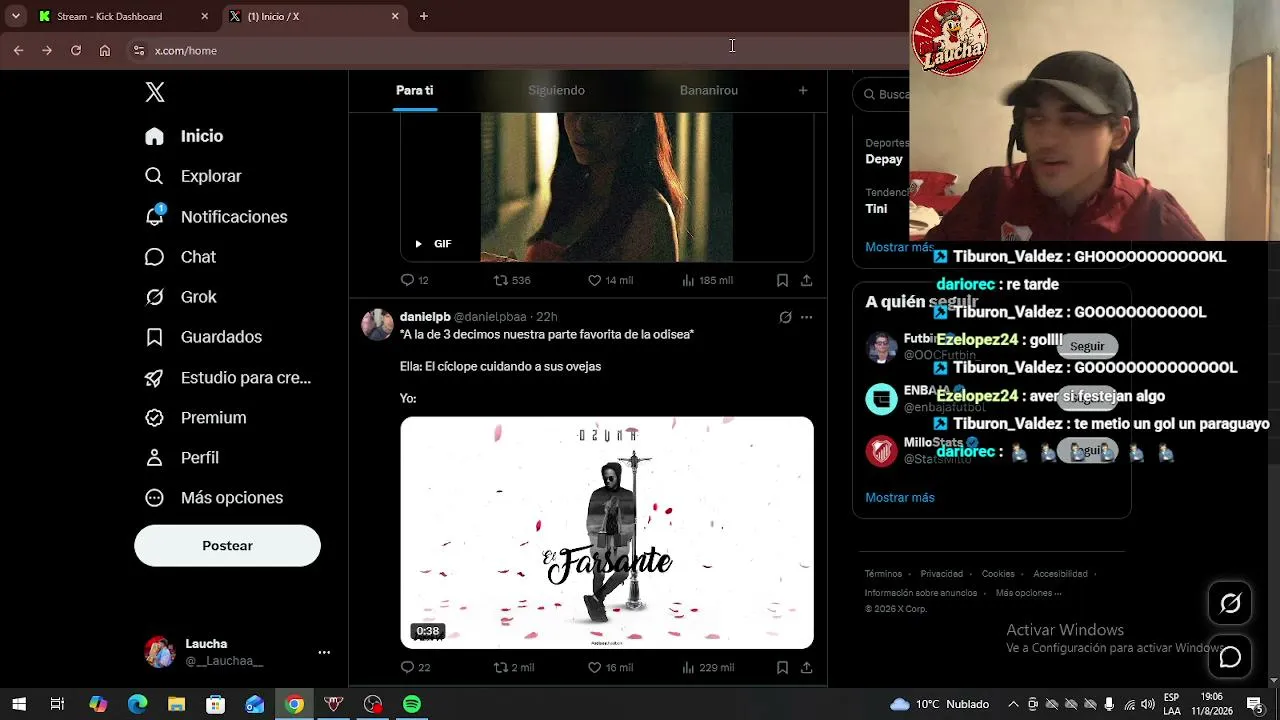
Task: Open Información sobre anuncios link
Action: tap(921, 593)
